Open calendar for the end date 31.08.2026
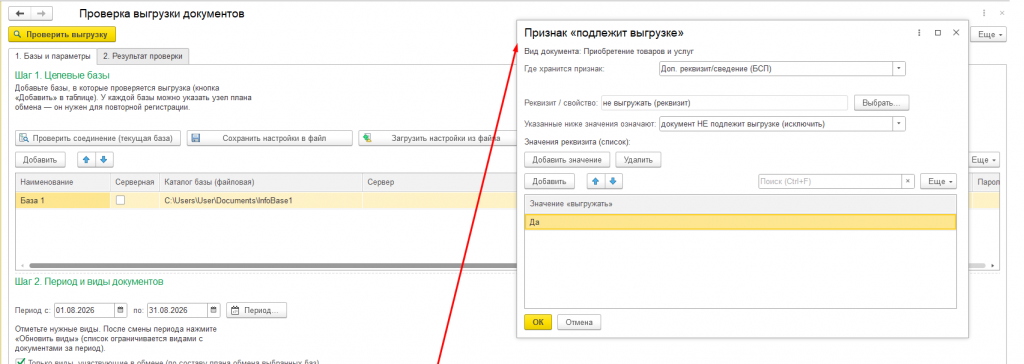 click(x=214, y=310)
